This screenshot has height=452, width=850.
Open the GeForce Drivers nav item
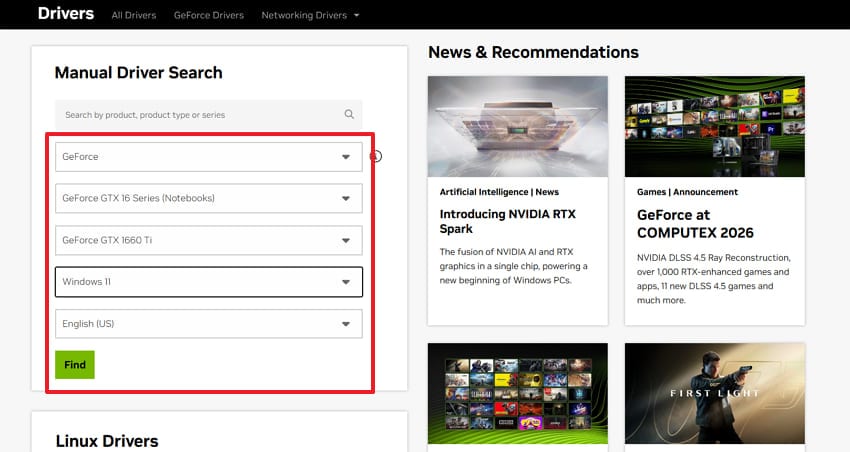coord(209,15)
